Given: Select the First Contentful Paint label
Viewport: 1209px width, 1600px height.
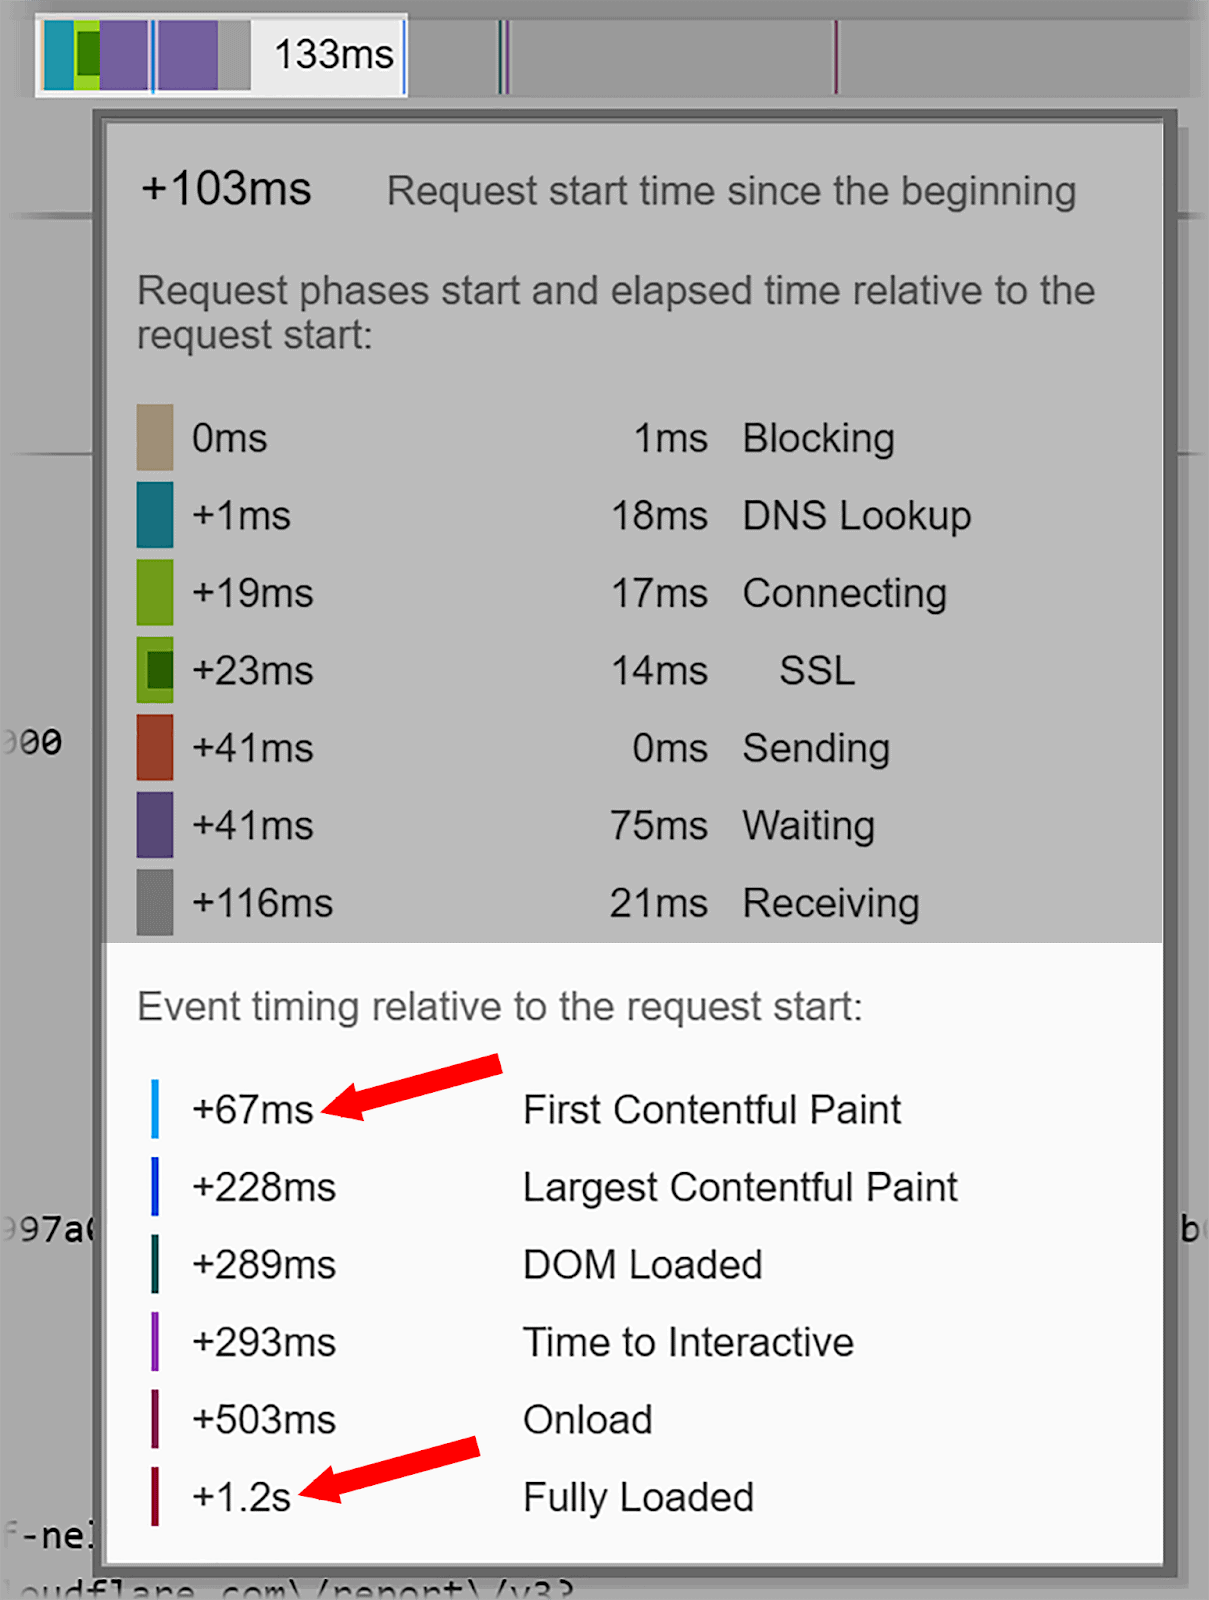Looking at the screenshot, I should point(711,1109).
